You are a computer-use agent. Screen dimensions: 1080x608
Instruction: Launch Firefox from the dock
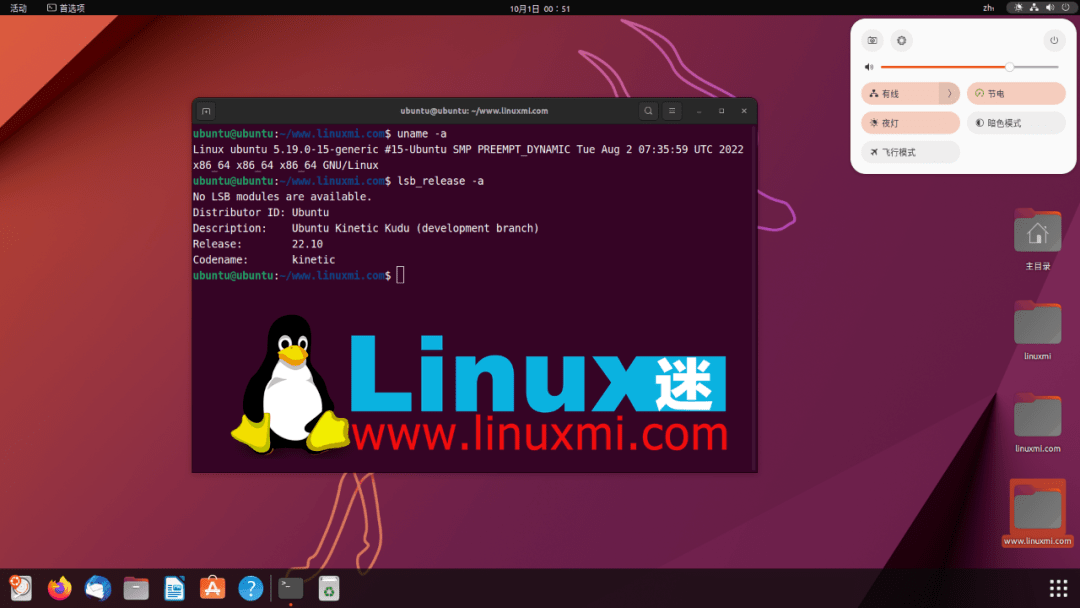point(59,588)
